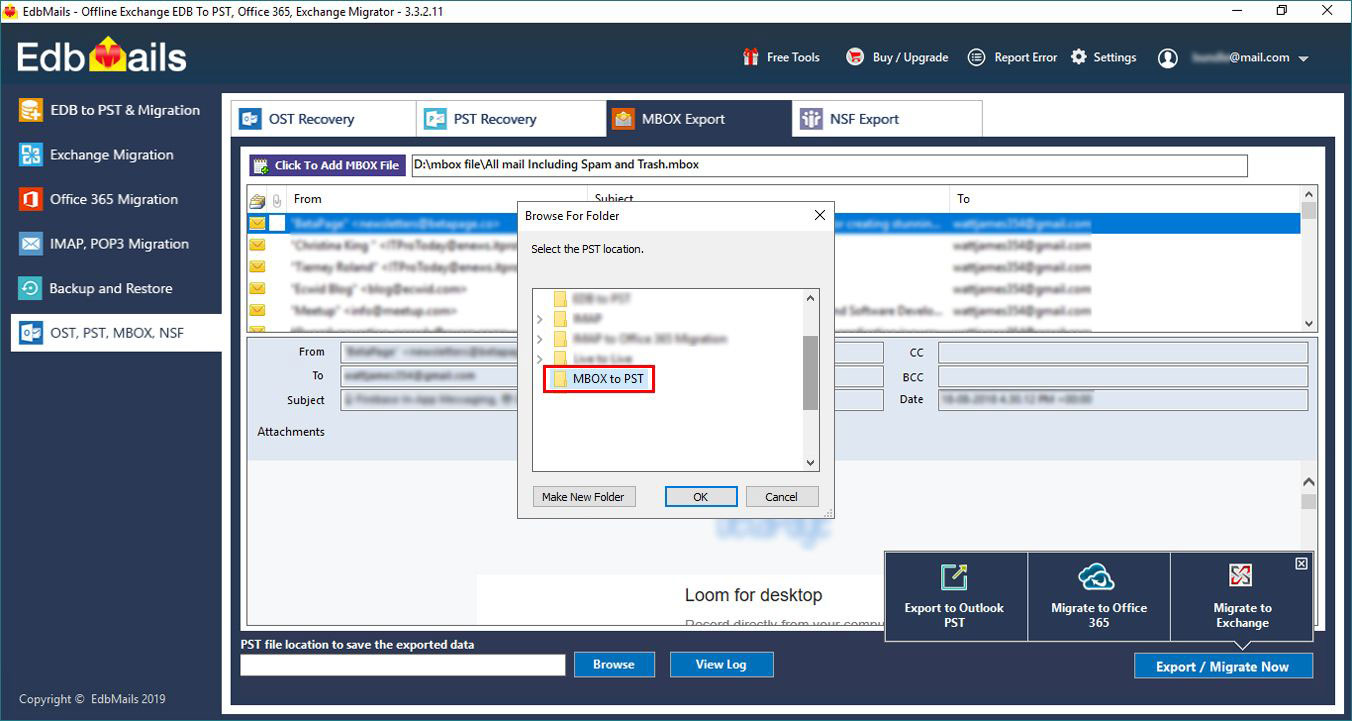The height and width of the screenshot is (721, 1352).
Task: Open the account dropdown arrow next to email
Action: [x=1303, y=59]
